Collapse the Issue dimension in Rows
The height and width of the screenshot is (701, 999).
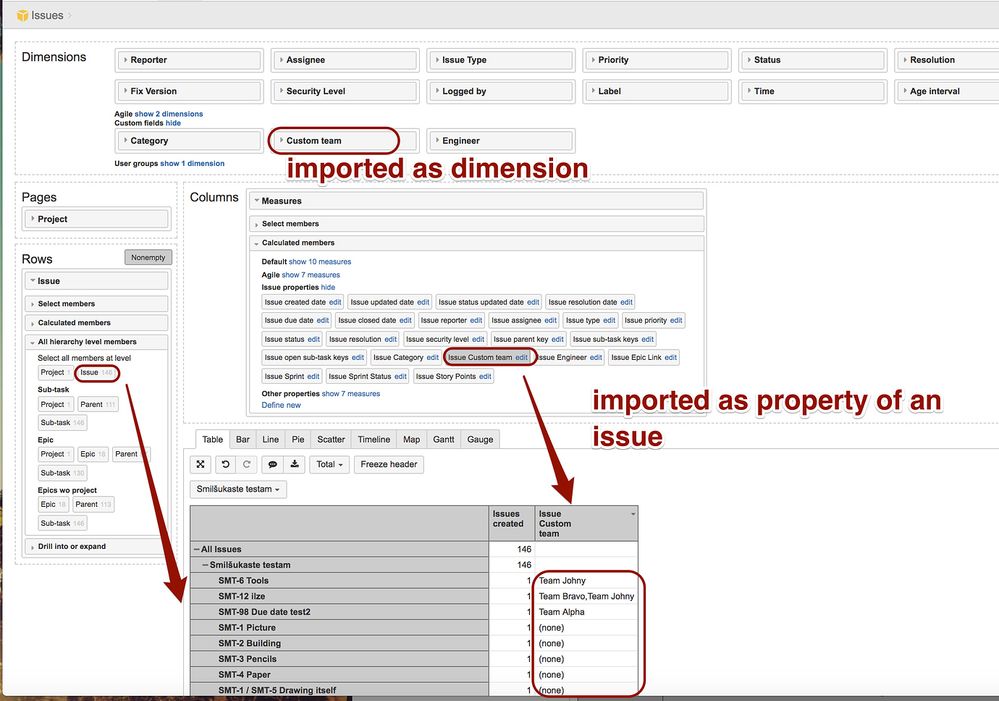point(97,281)
